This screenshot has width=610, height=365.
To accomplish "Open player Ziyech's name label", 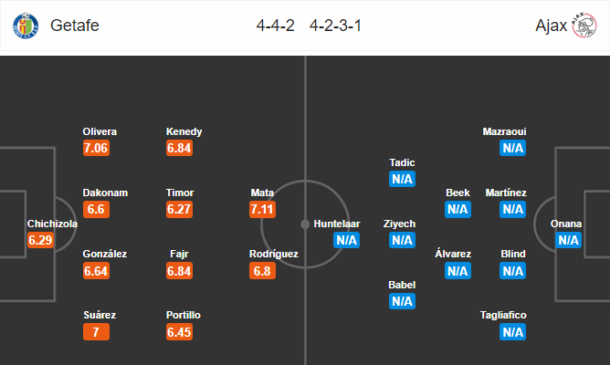I will click(399, 224).
